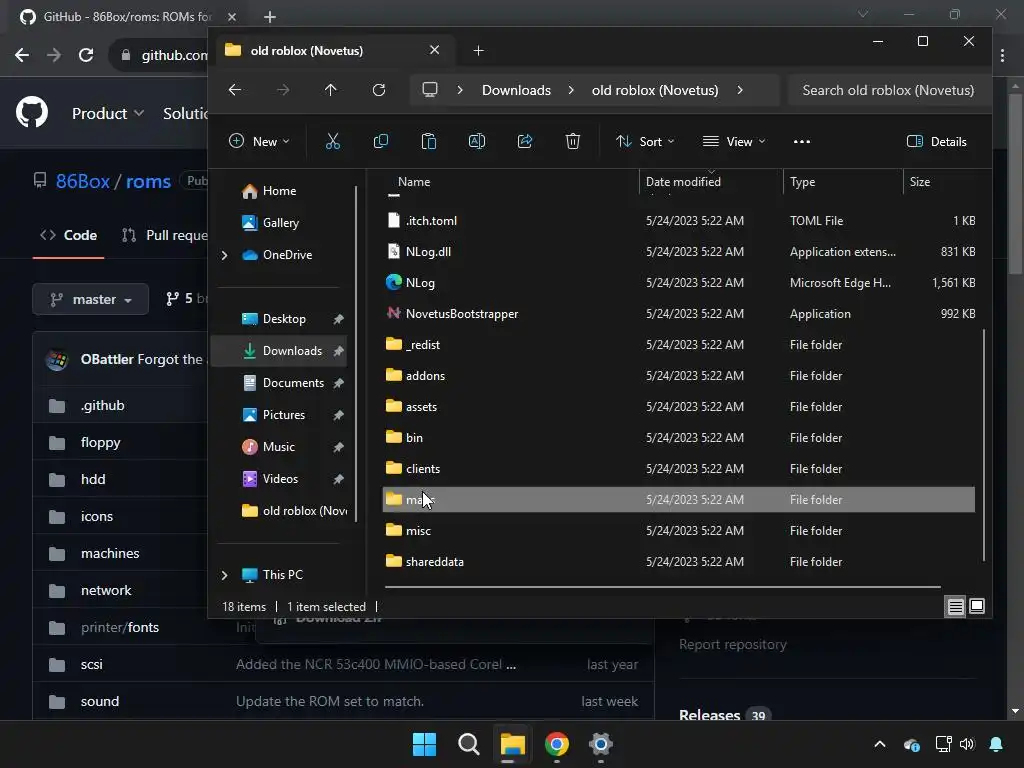The image size is (1024, 768).
Task: Unpin Music using its pin icon
Action: 338,447
